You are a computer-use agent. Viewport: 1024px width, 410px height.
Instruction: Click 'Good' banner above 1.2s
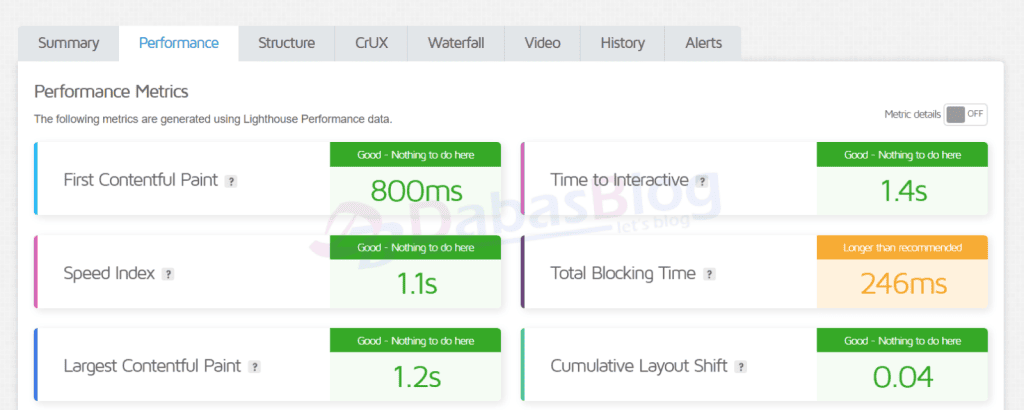tap(415, 340)
